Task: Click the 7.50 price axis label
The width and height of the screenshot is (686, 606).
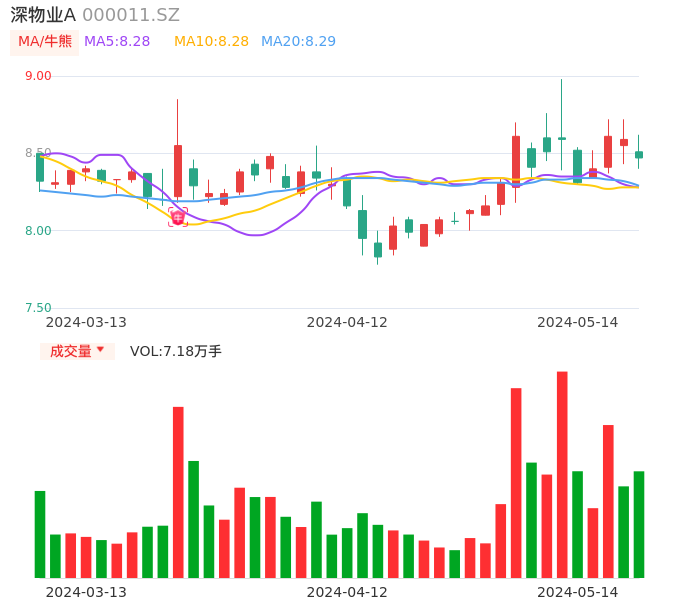Action: click(37, 308)
